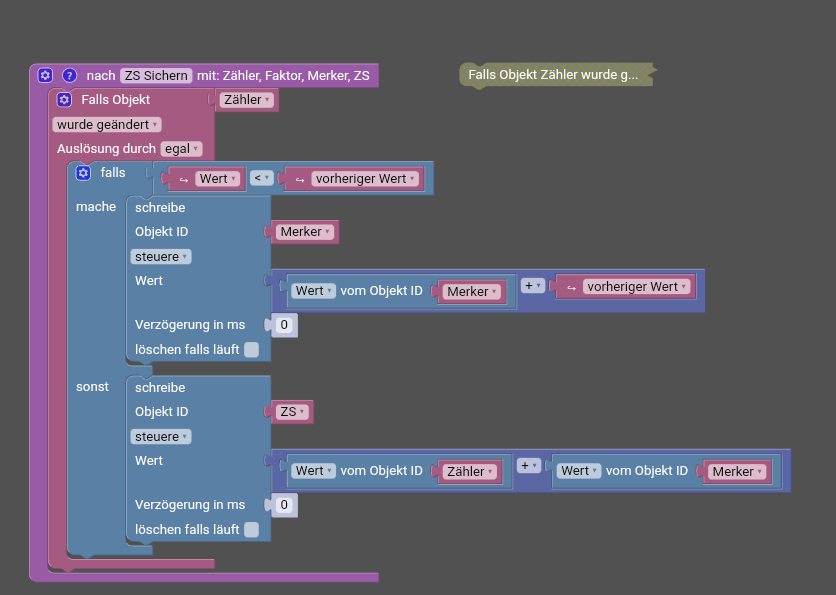836x595 pixels.
Task: Open the '+' operator dropdown in mache block
Action: [533, 286]
